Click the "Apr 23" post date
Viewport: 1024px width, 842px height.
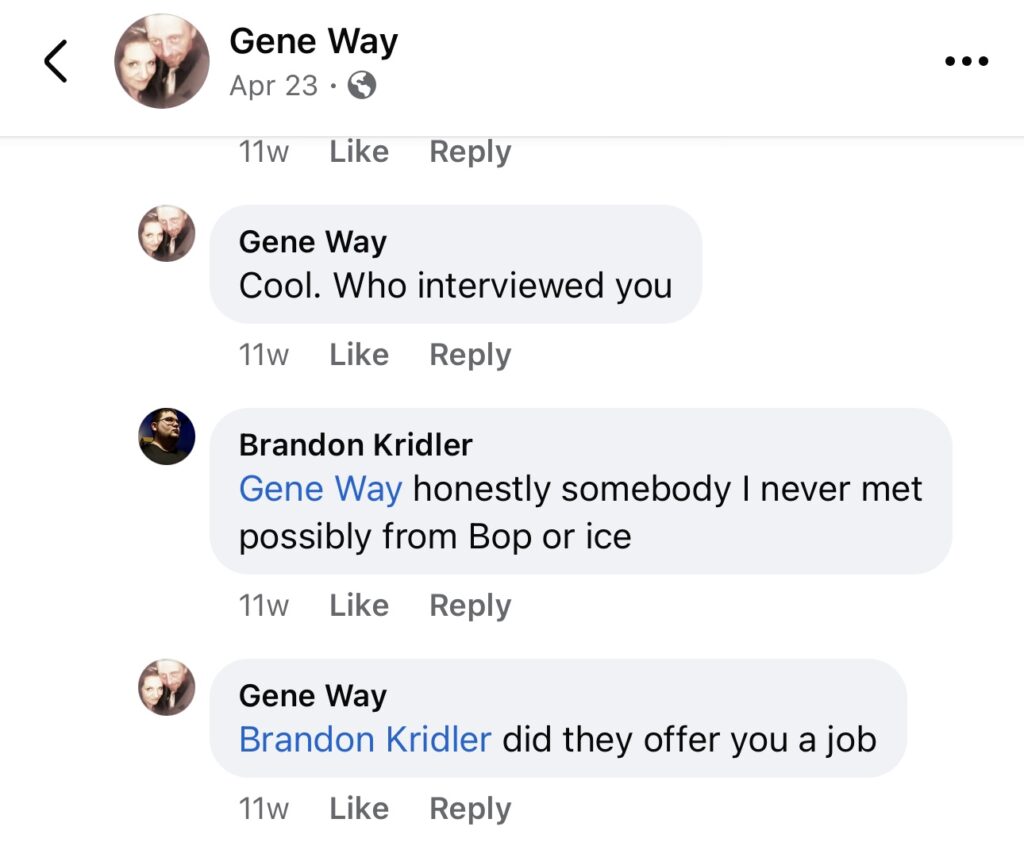[x=273, y=87]
